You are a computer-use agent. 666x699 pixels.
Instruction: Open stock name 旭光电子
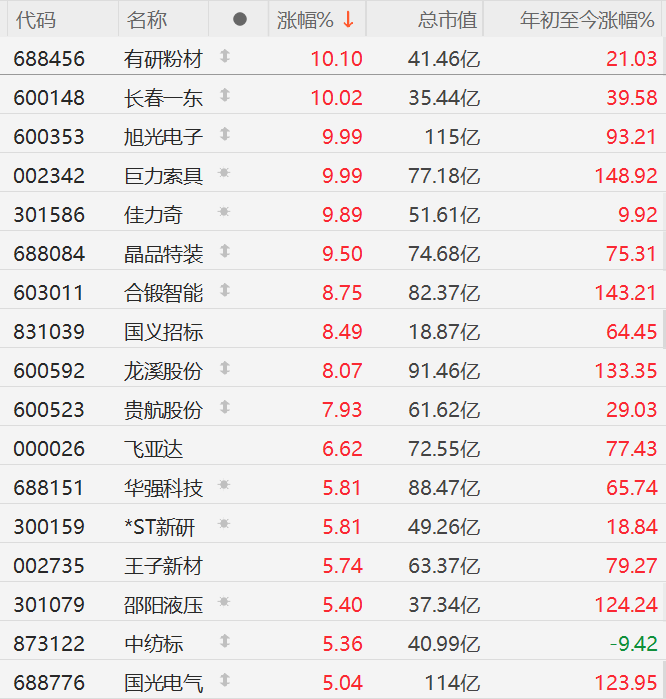click(x=163, y=137)
